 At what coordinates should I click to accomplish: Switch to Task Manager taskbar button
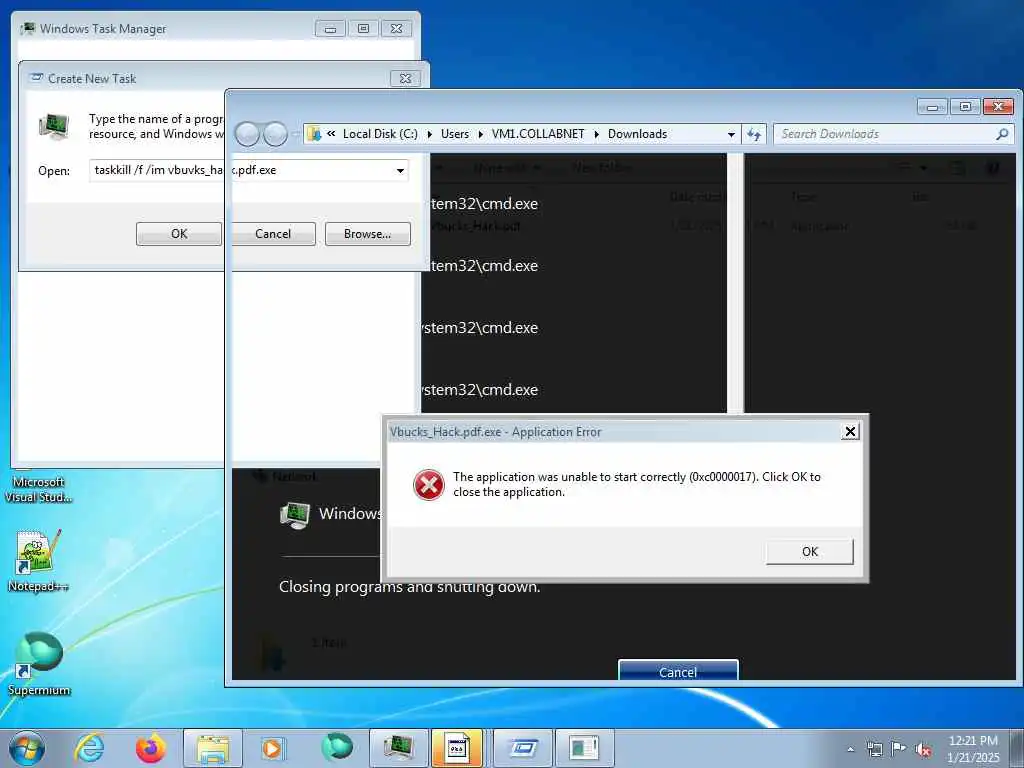pos(398,748)
